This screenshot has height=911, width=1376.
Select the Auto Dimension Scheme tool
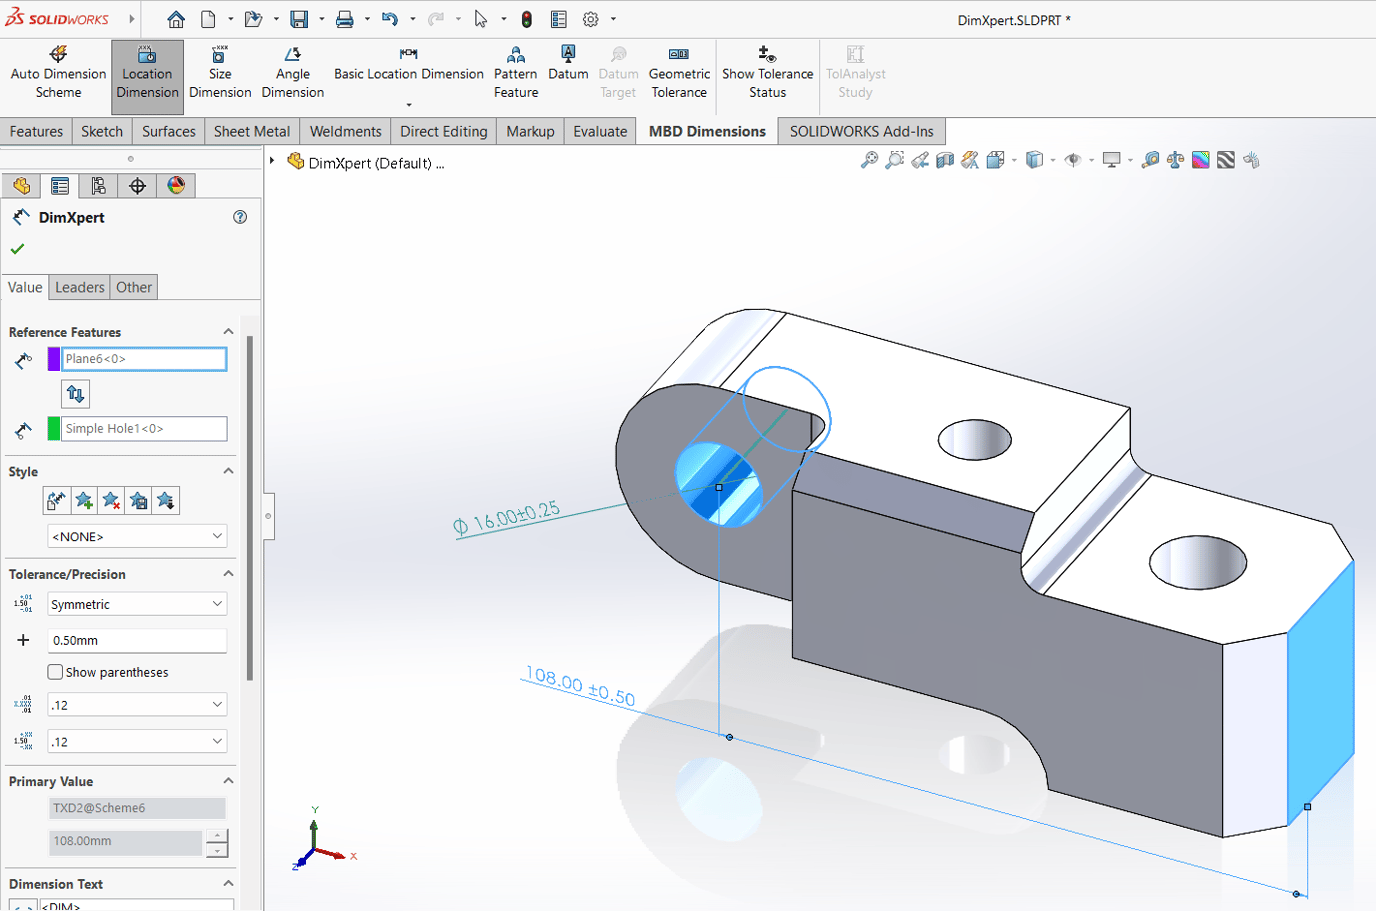tap(57, 70)
